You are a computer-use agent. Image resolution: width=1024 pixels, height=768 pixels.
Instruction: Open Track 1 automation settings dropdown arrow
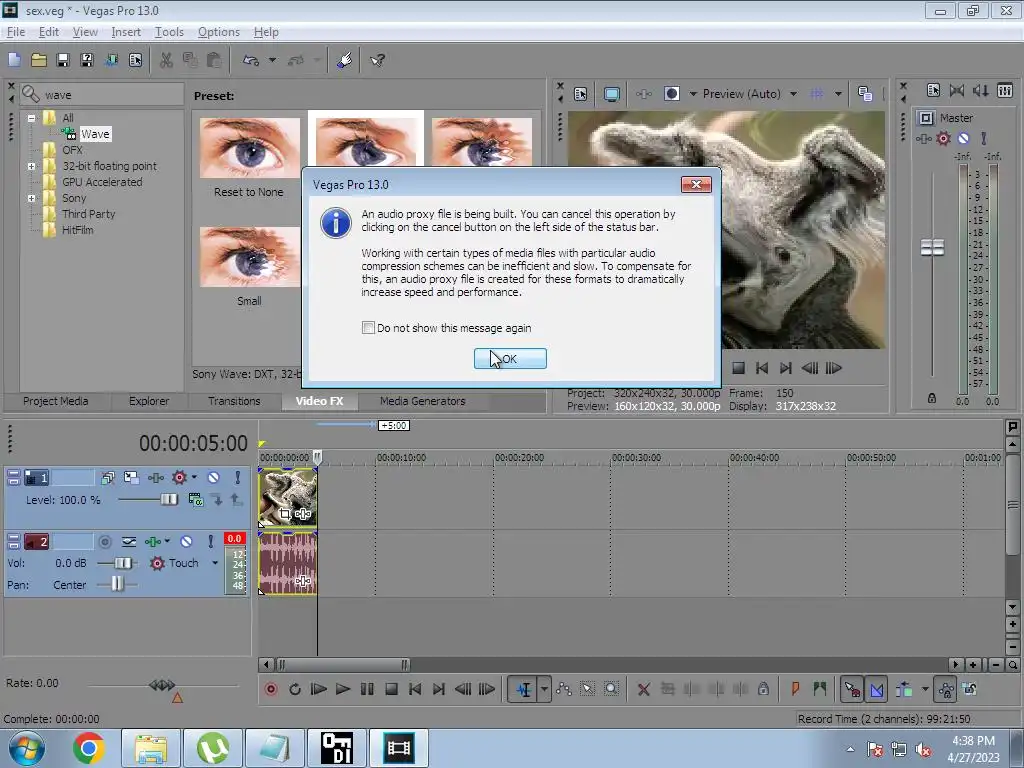194,477
